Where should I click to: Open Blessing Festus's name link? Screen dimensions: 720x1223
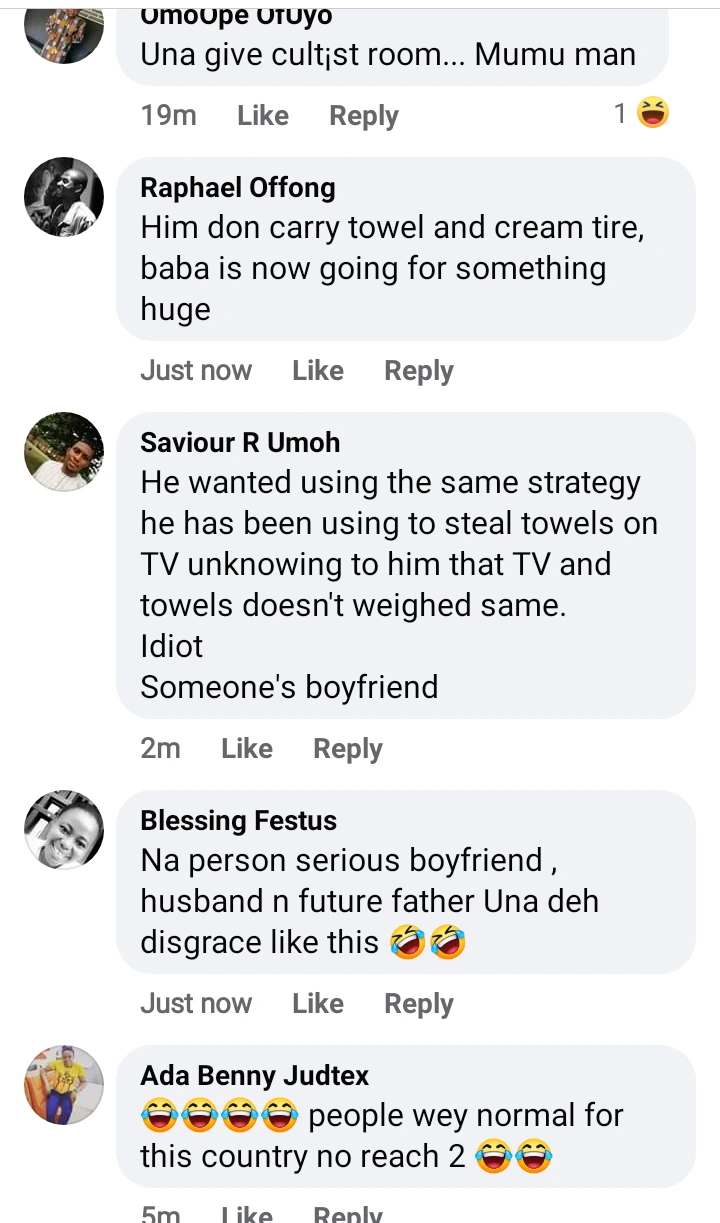click(x=238, y=821)
